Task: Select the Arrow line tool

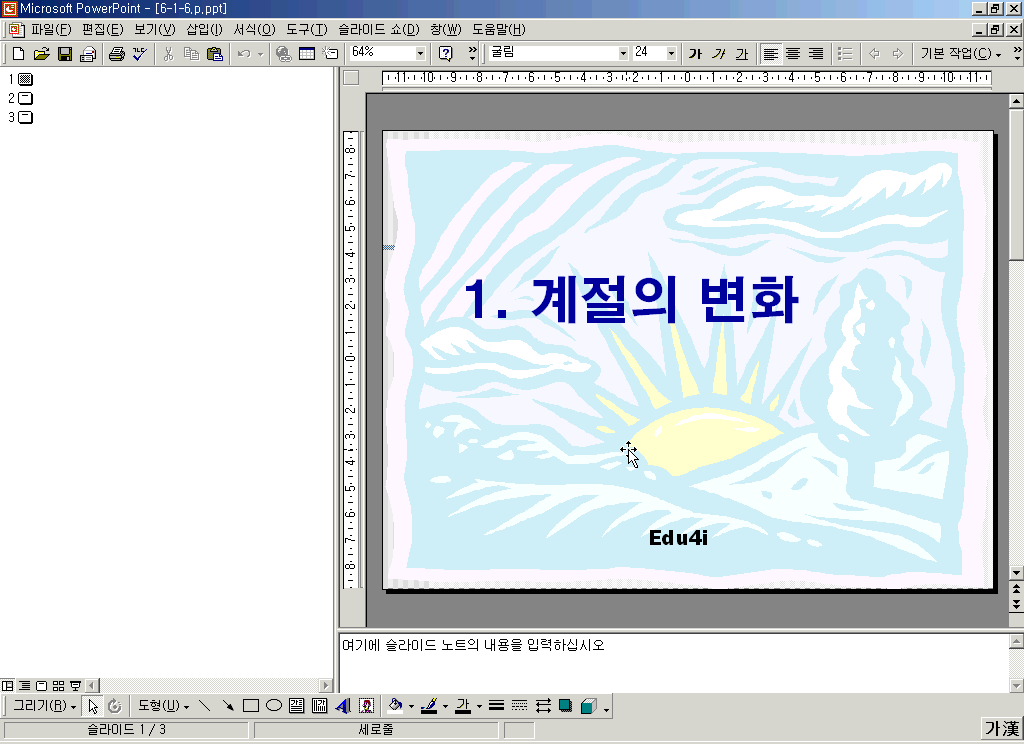Action: click(x=228, y=706)
